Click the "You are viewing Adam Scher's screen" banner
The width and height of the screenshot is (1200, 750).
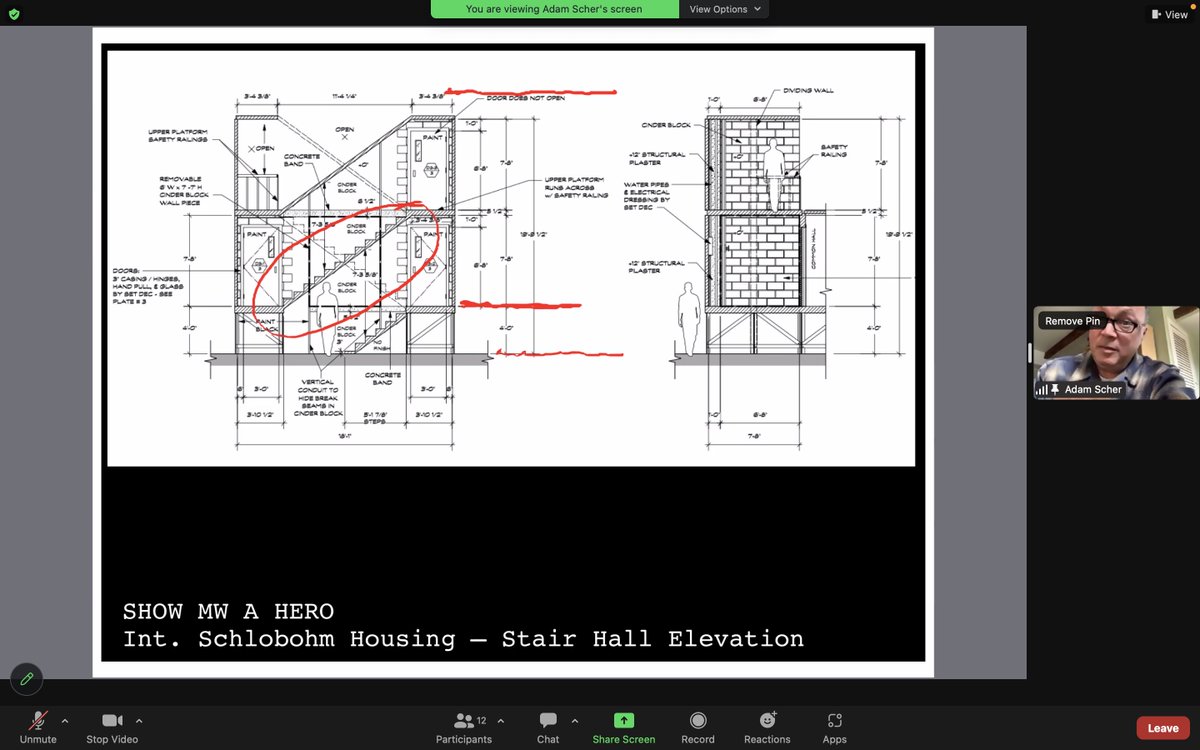[554, 9]
